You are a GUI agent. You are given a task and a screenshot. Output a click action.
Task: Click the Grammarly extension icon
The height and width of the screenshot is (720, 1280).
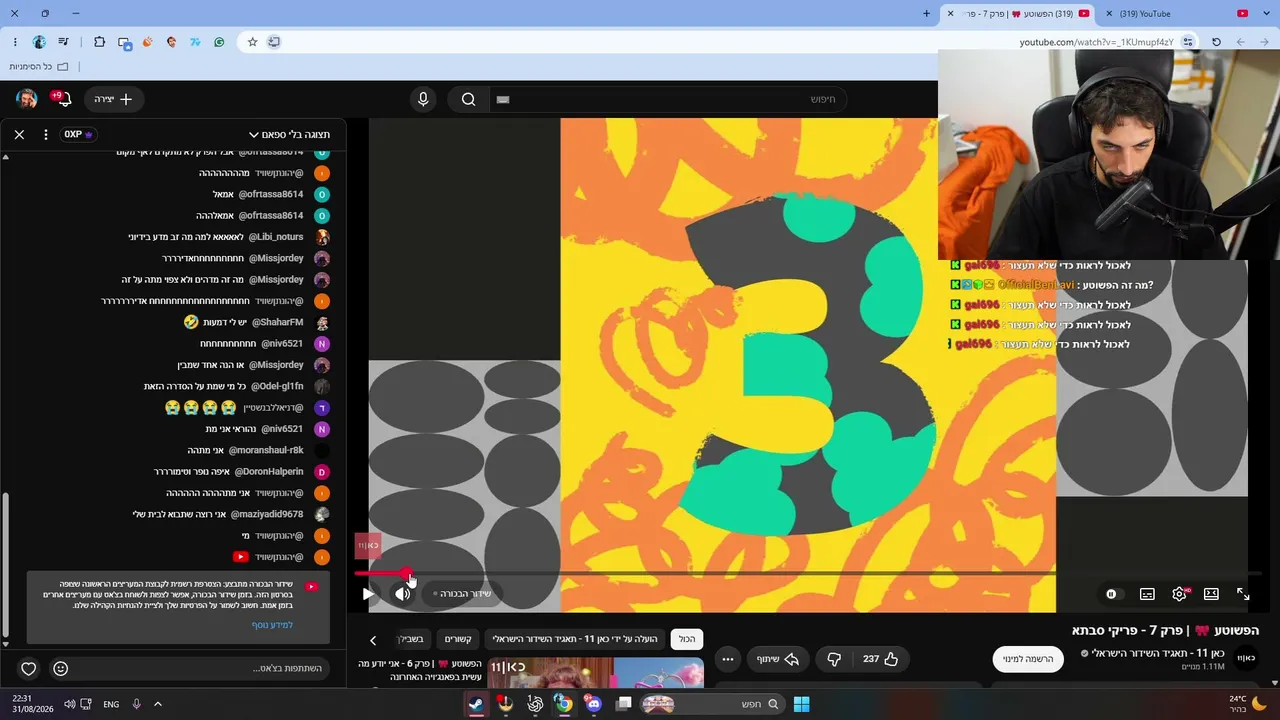pyautogui.click(x=219, y=42)
